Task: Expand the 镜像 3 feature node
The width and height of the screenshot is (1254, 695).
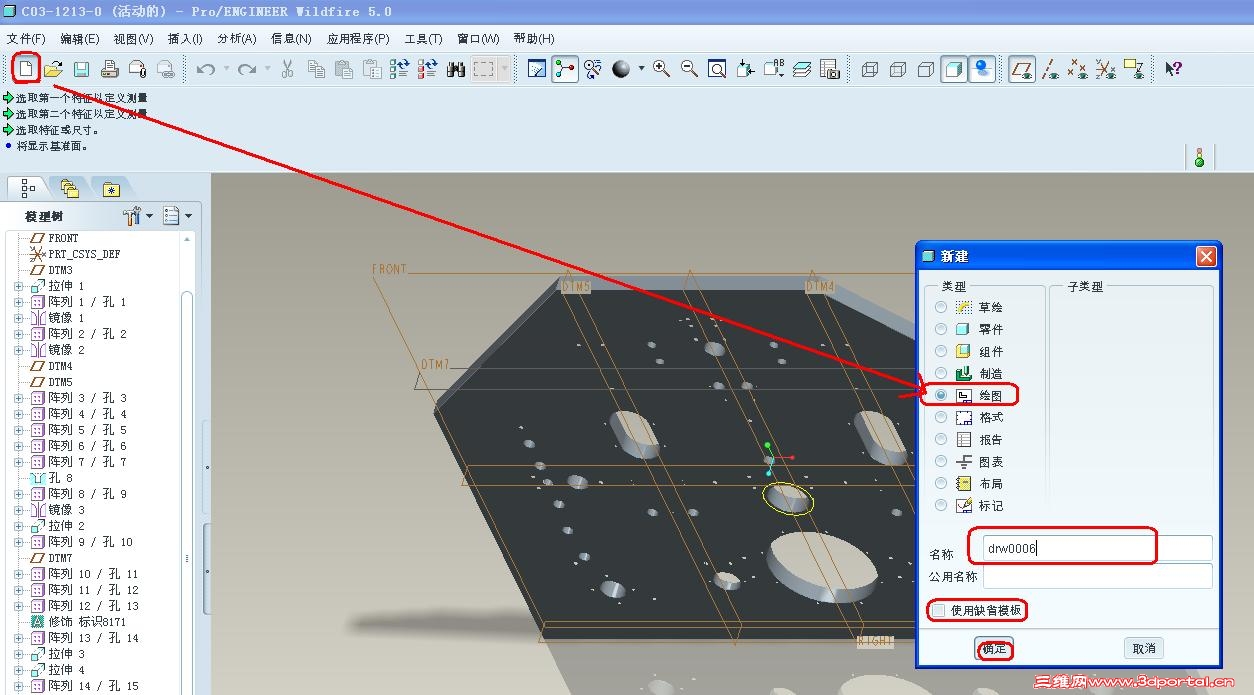Action: point(18,510)
